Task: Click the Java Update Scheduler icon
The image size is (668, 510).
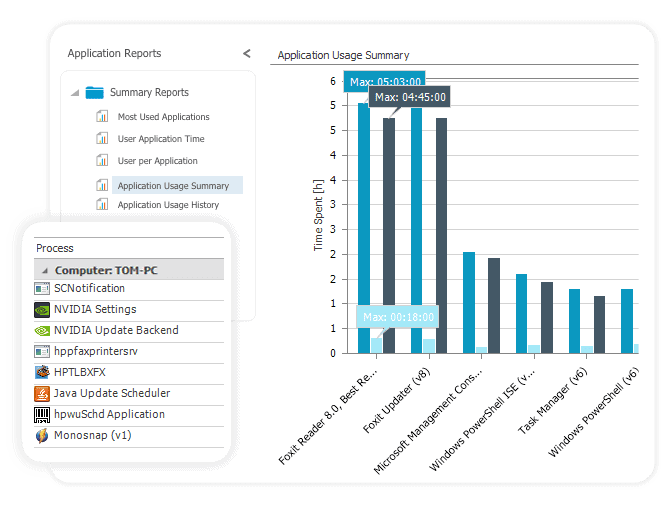Action: click(42, 393)
